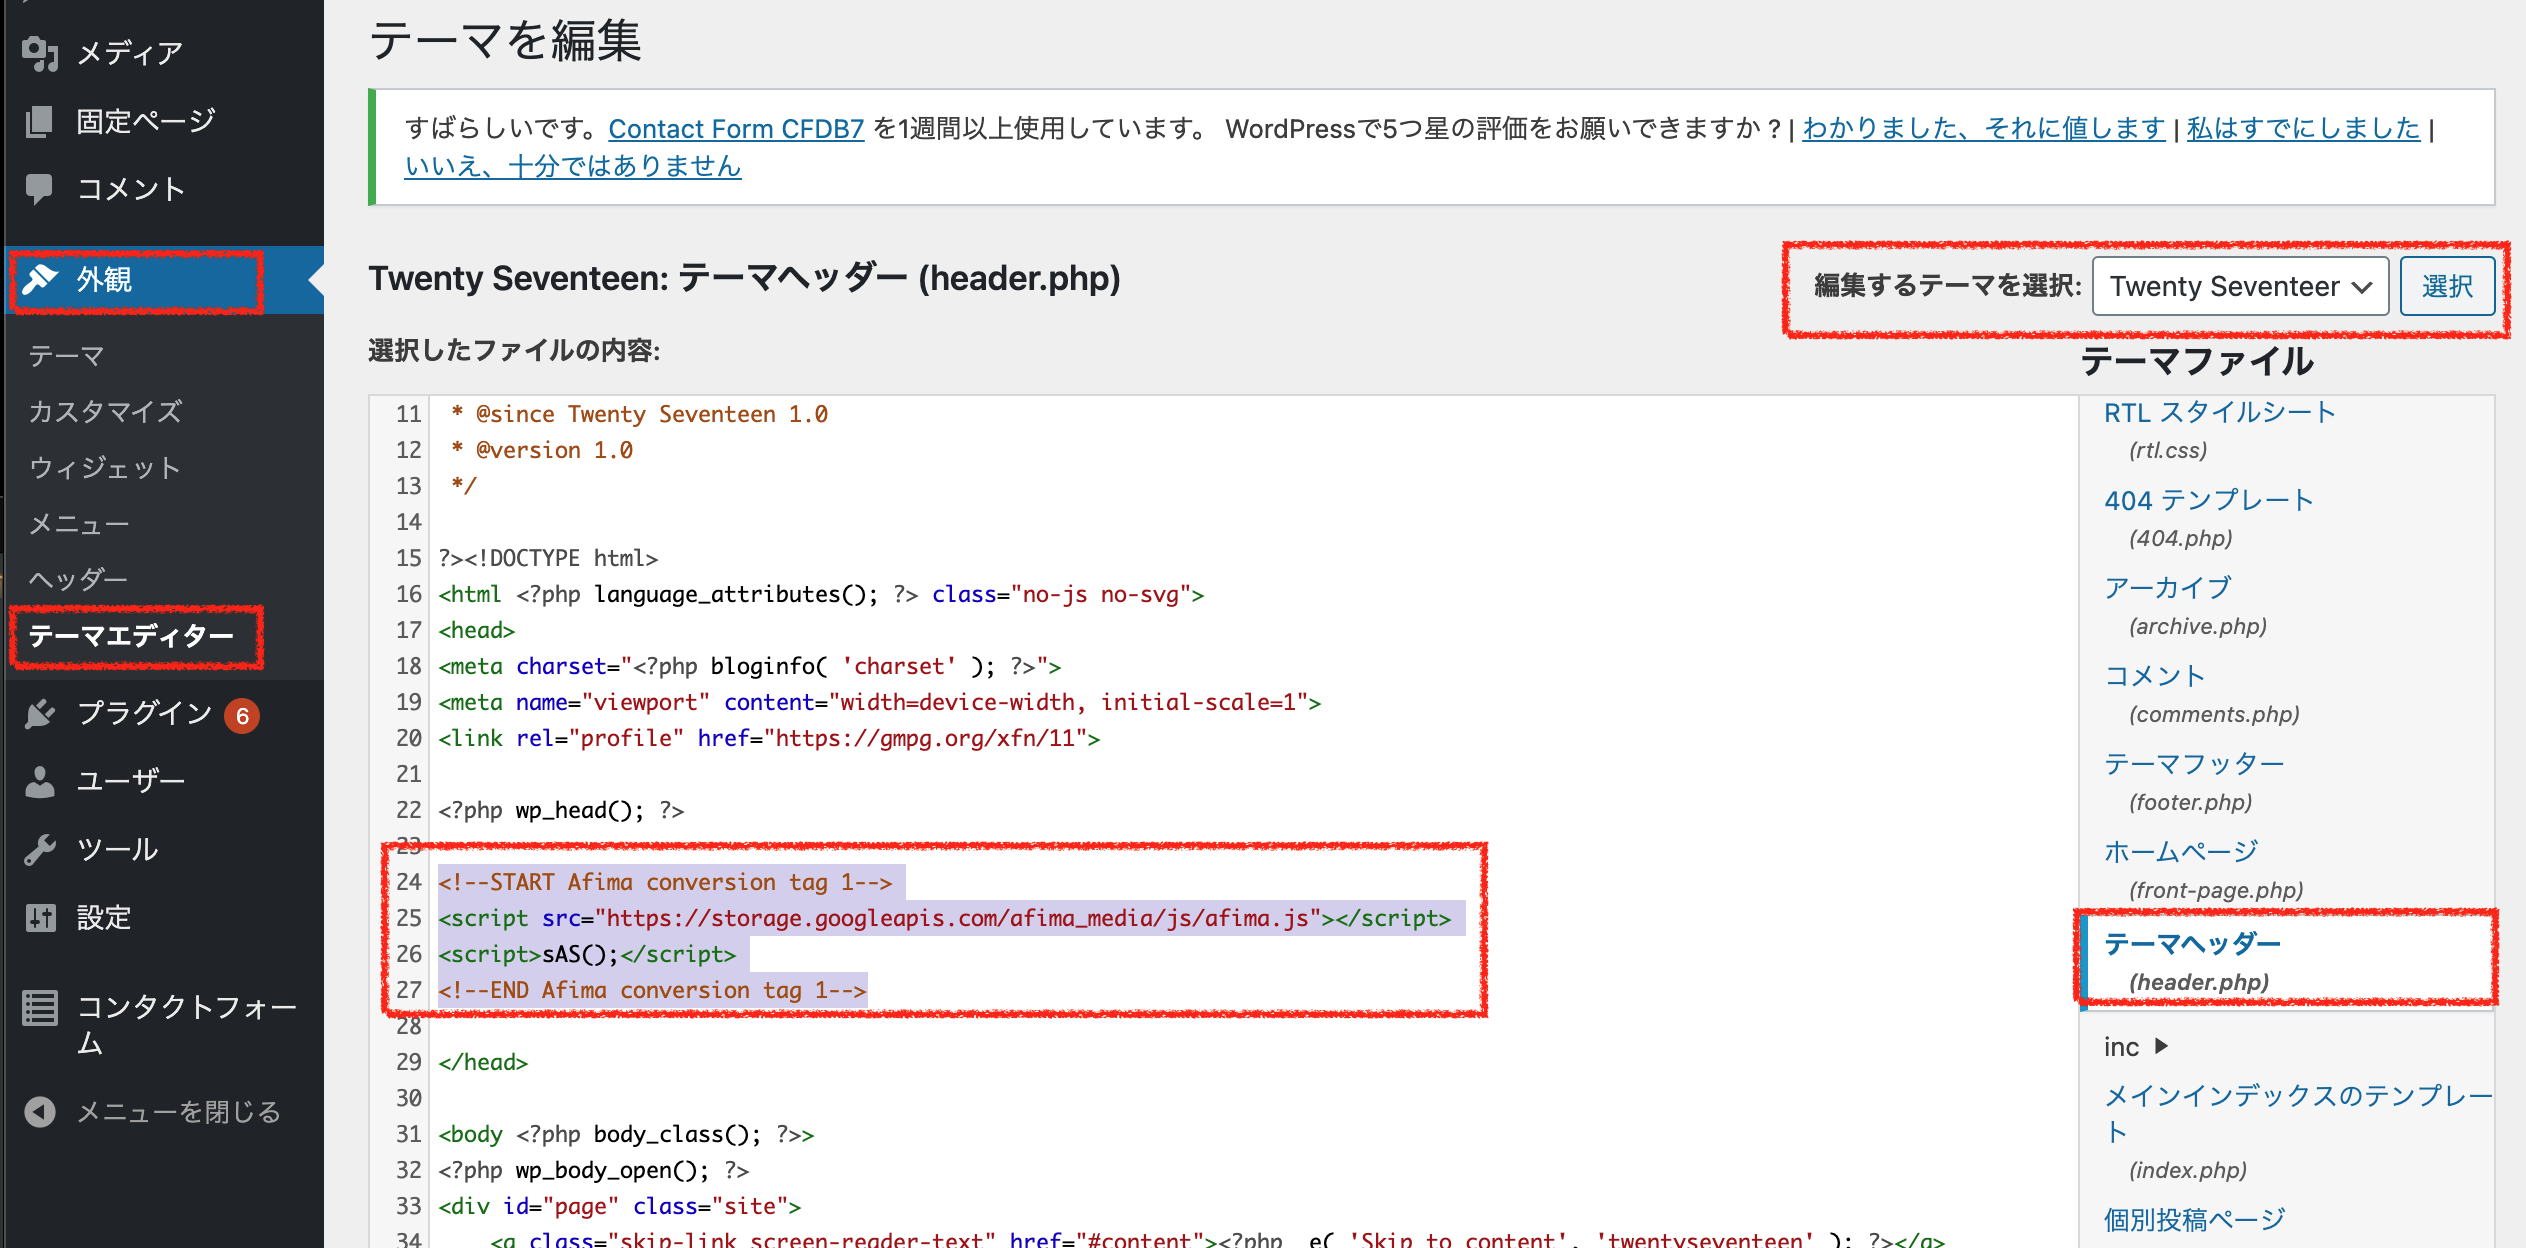Click the Users person icon
The height and width of the screenshot is (1248, 2526).
click(x=40, y=781)
